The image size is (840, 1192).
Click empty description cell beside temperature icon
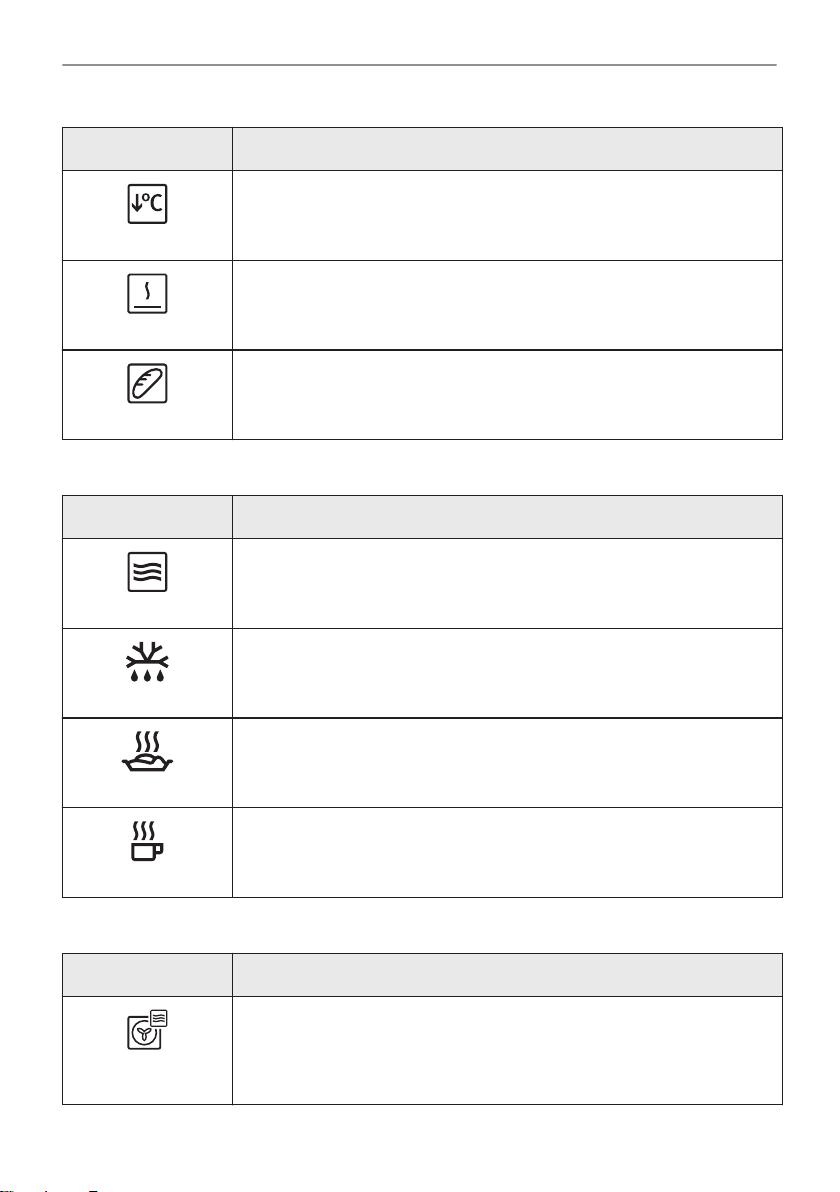[x=507, y=215]
